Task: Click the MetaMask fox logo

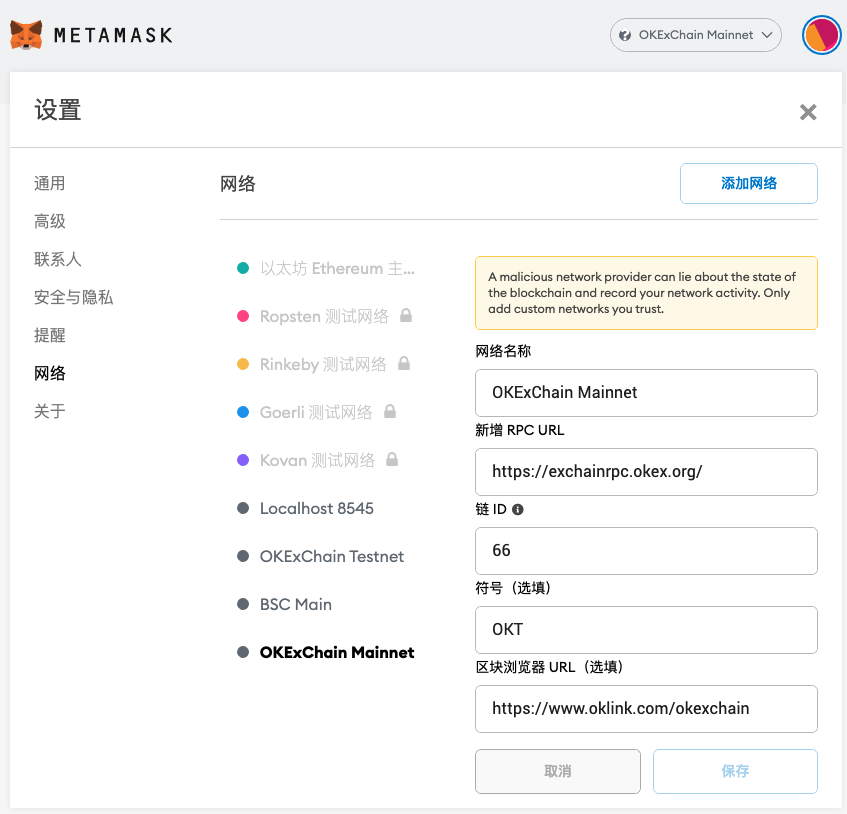Action: pyautogui.click(x=26, y=35)
